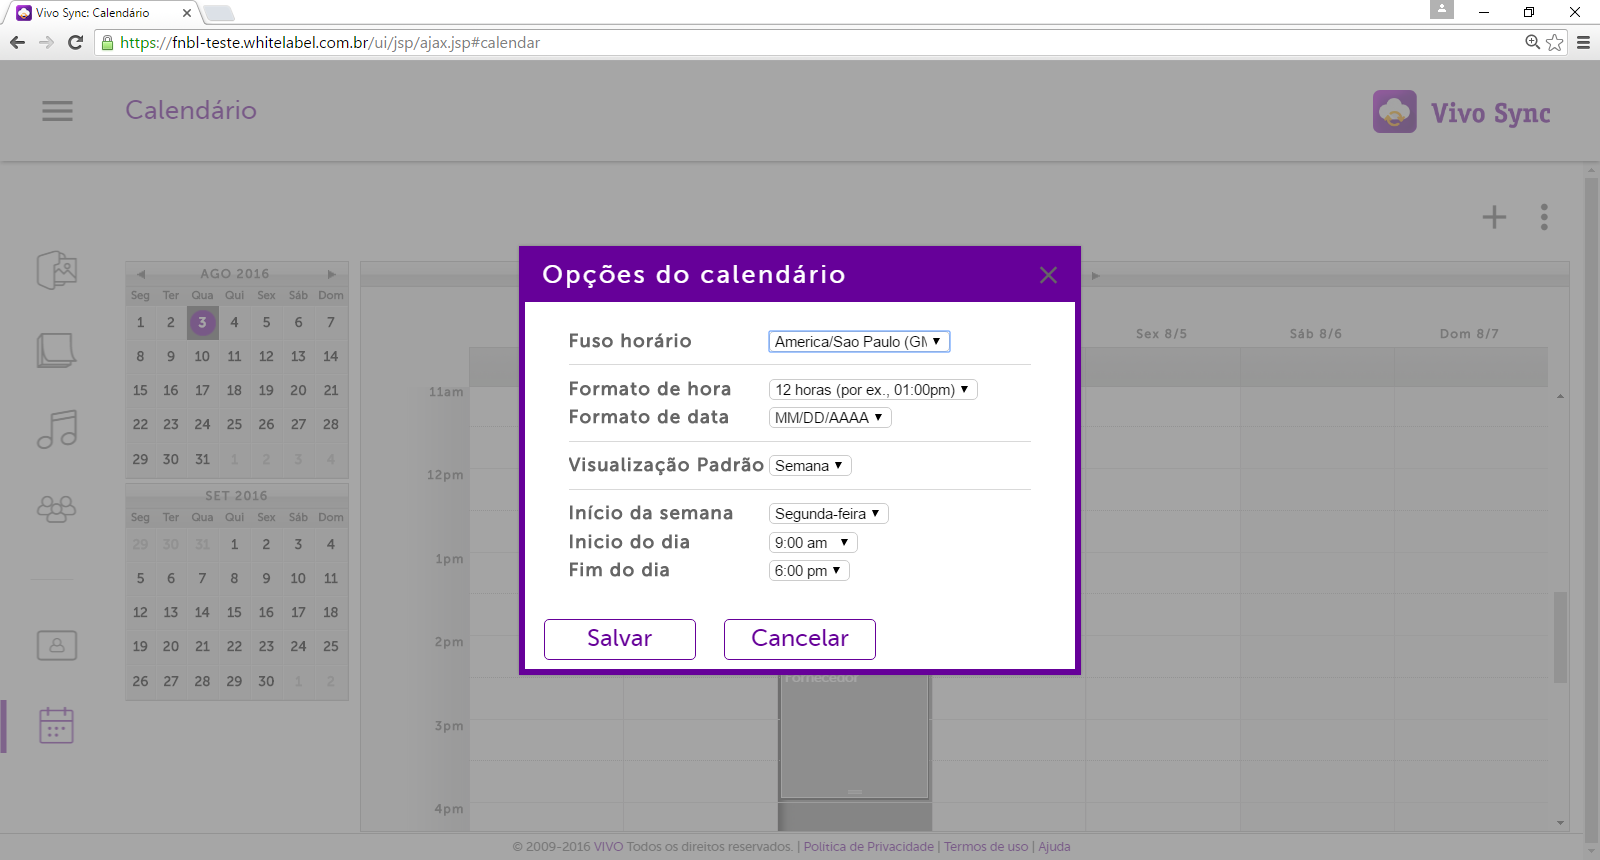Click the Dom 8/7 column header

pyautogui.click(x=1470, y=334)
